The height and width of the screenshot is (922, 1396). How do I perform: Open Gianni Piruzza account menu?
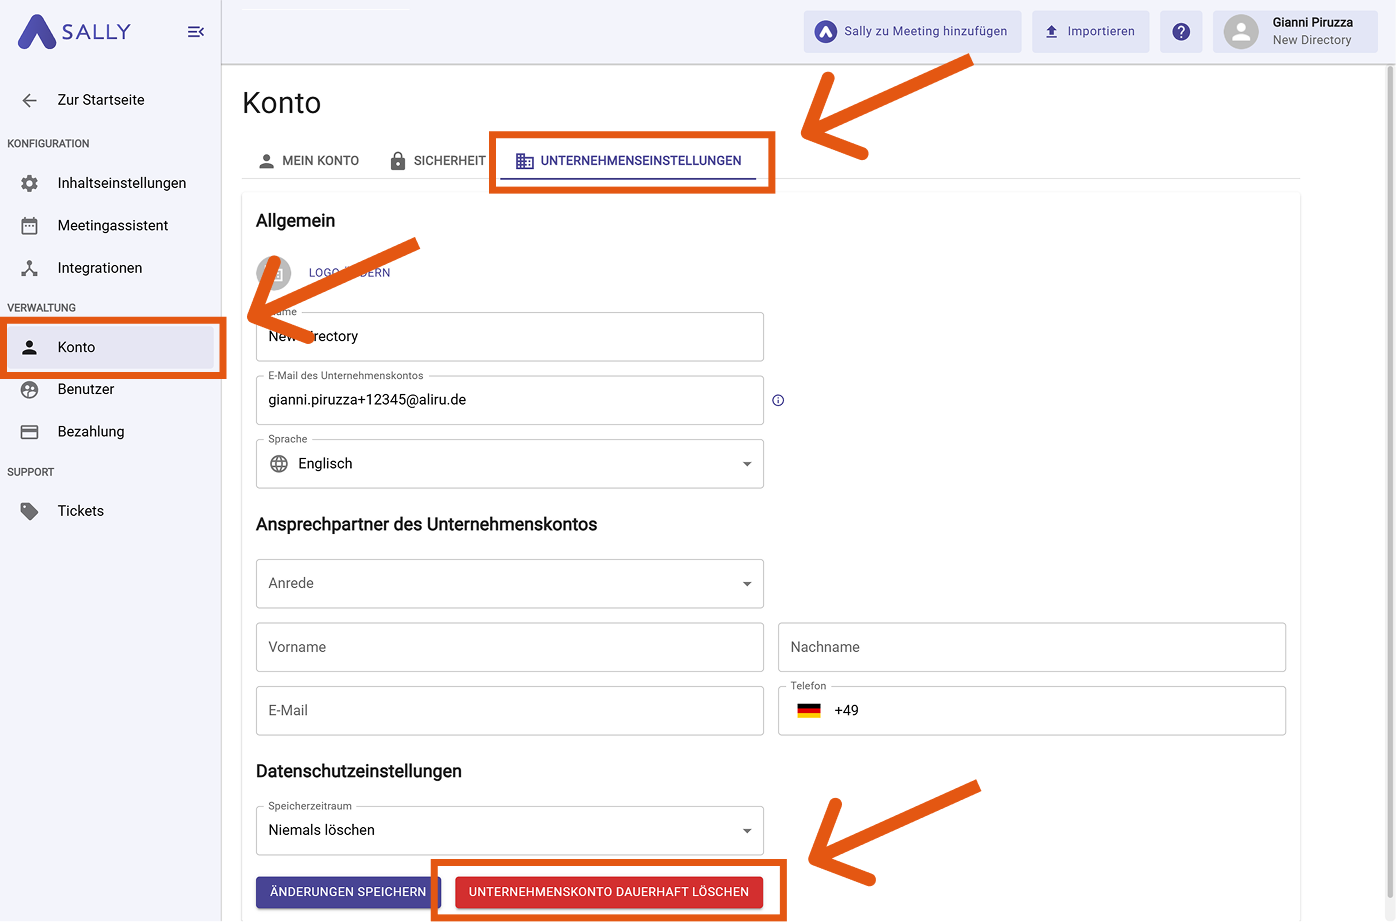click(x=1295, y=32)
